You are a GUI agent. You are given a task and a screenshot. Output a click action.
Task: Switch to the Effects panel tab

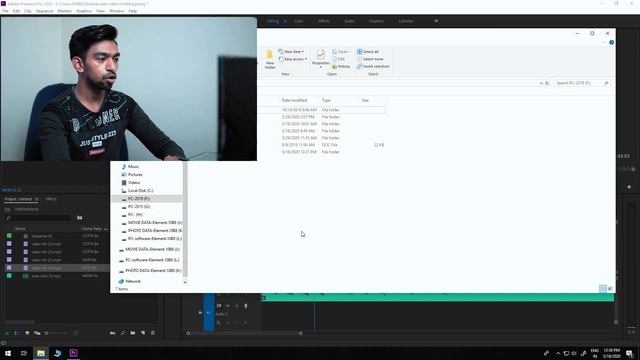[51, 199]
